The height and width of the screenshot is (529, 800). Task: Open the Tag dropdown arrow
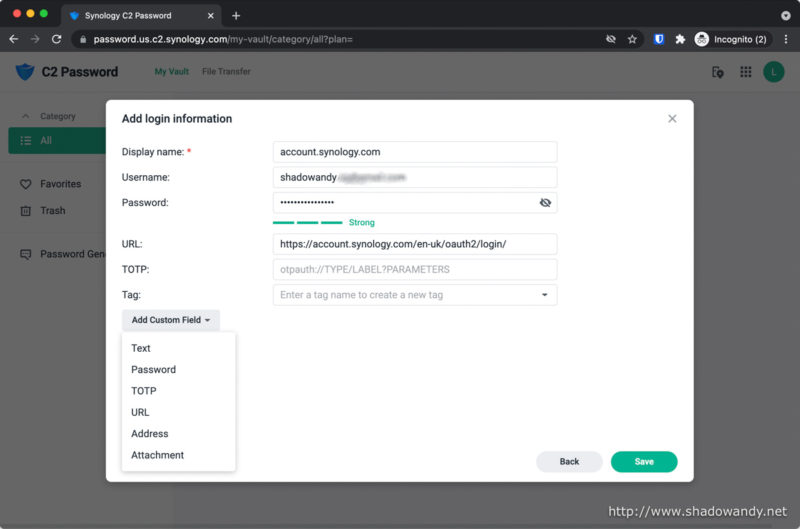[x=544, y=295]
